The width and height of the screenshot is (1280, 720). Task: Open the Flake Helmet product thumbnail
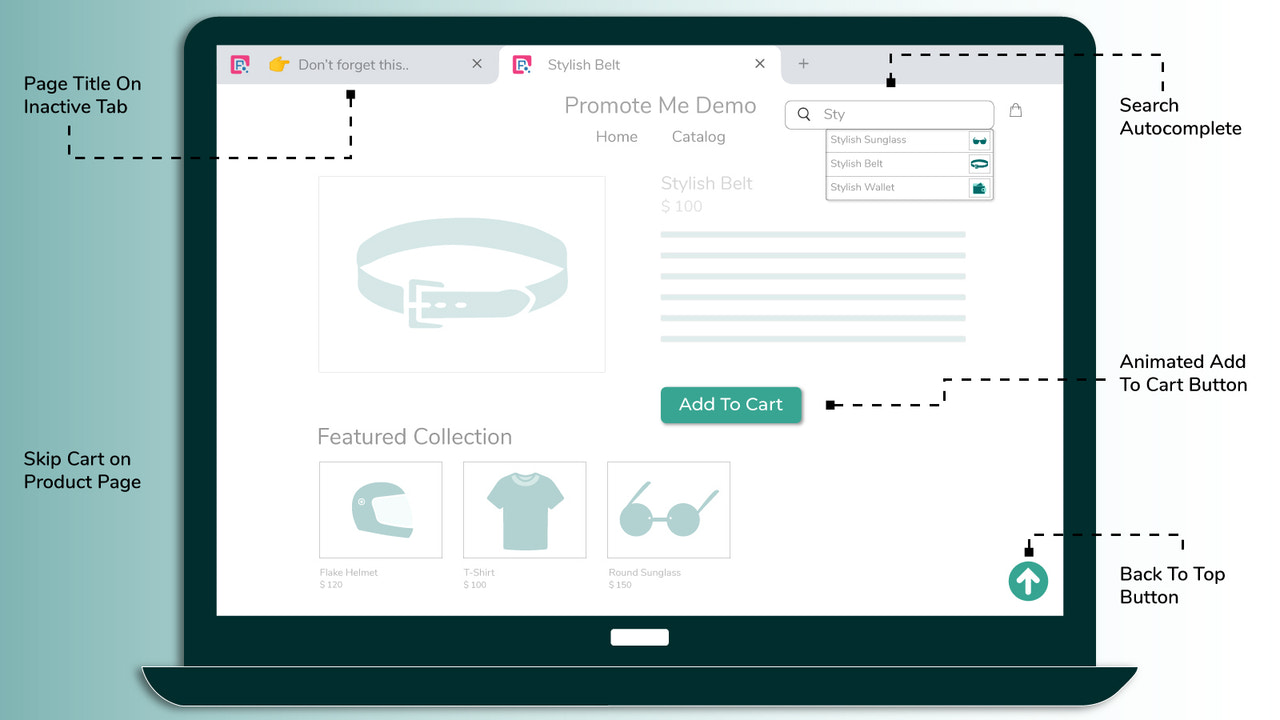[x=380, y=509]
